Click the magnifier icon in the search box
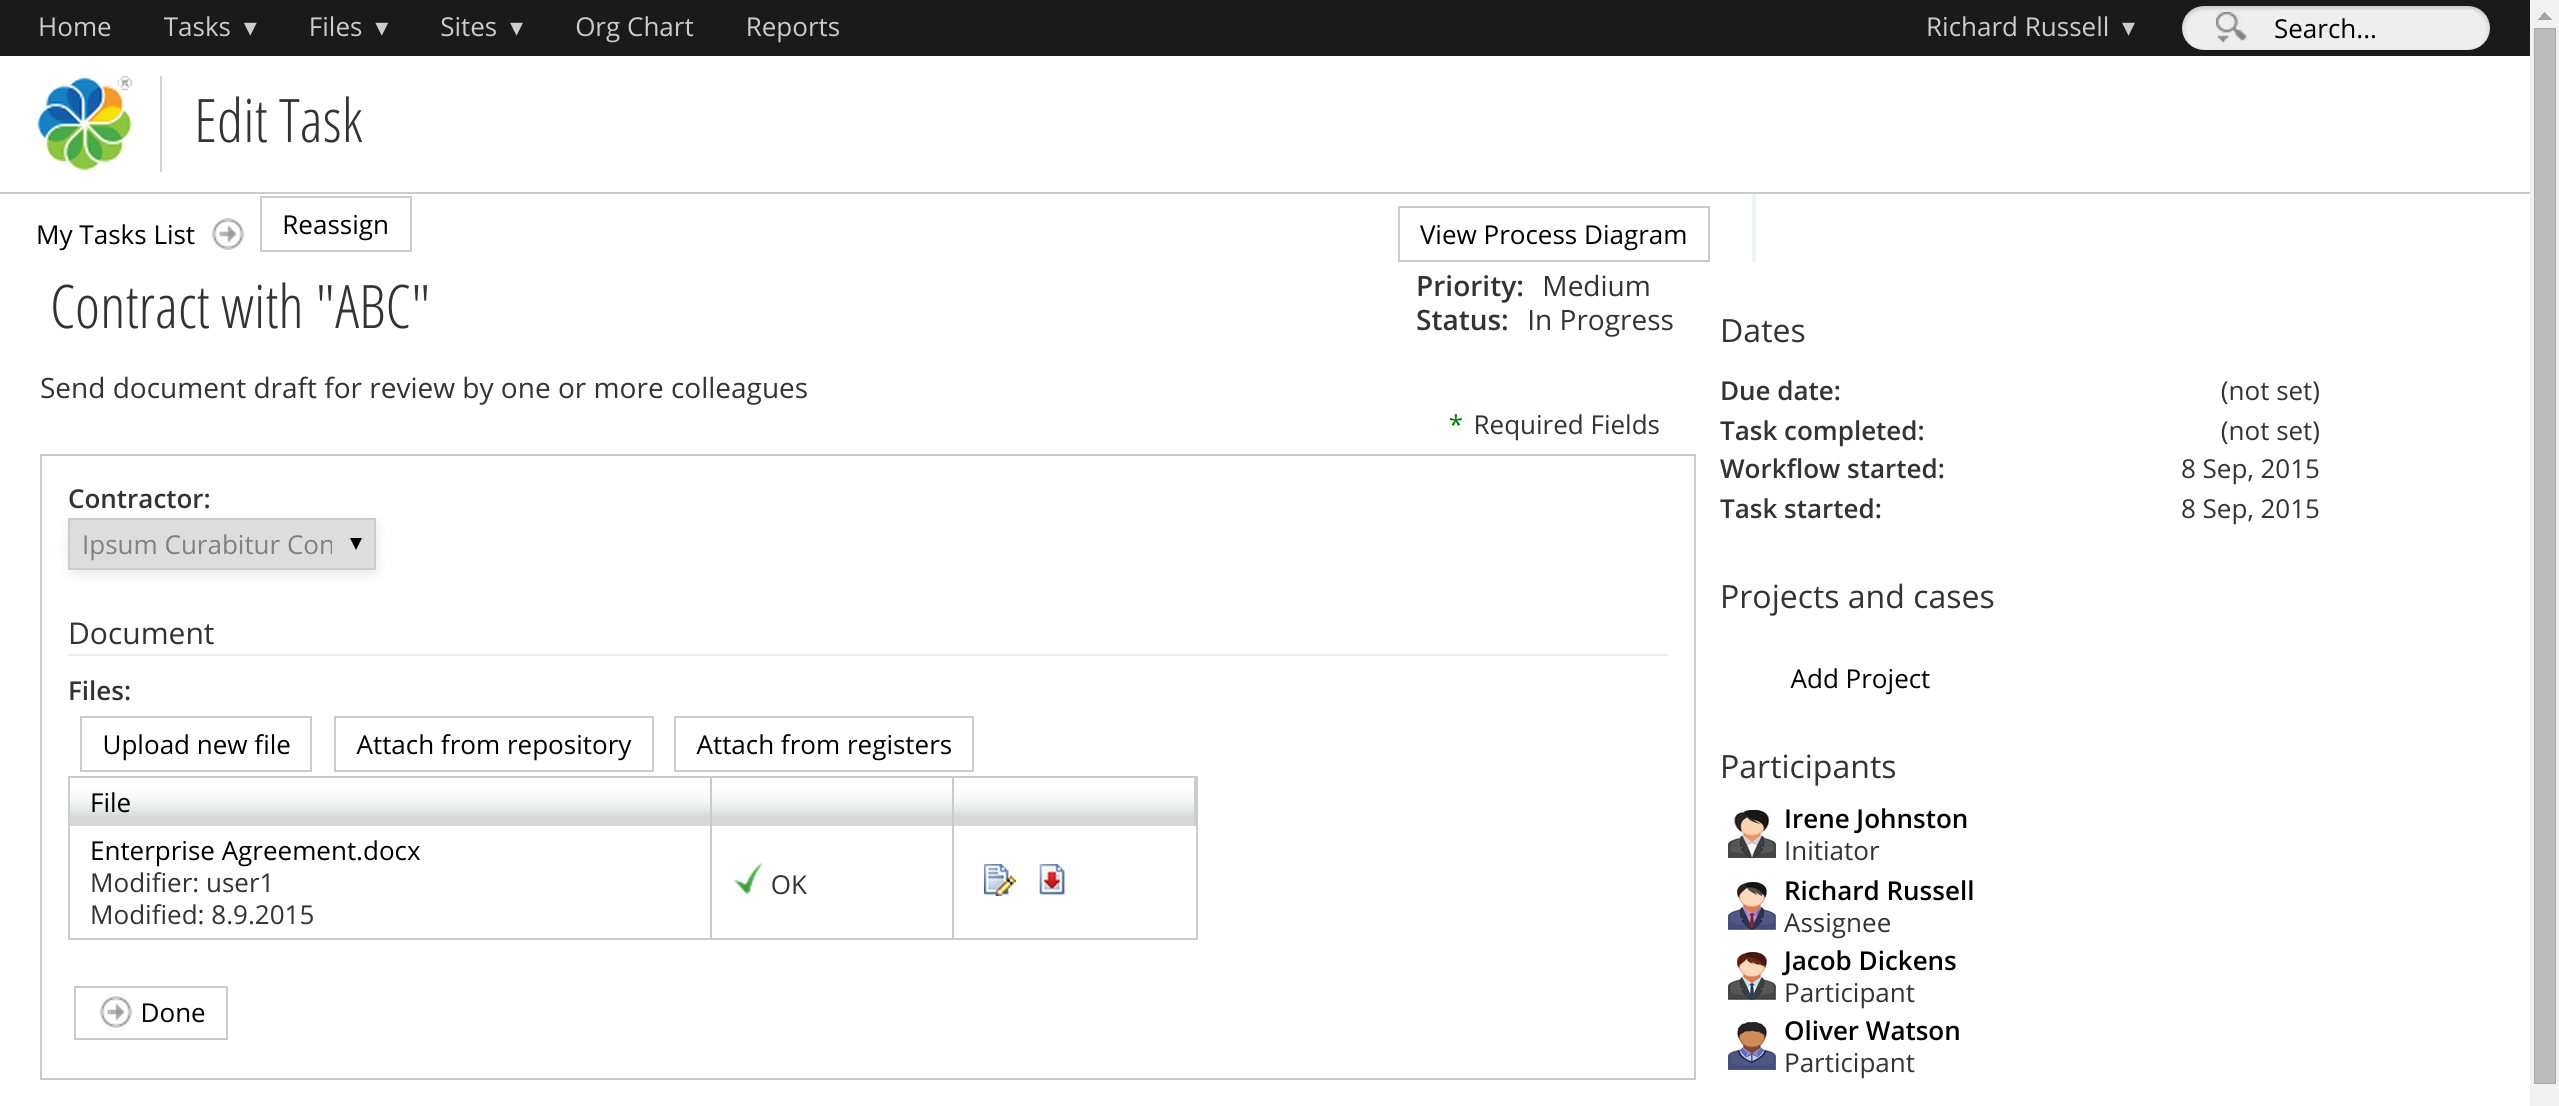 2229,27
